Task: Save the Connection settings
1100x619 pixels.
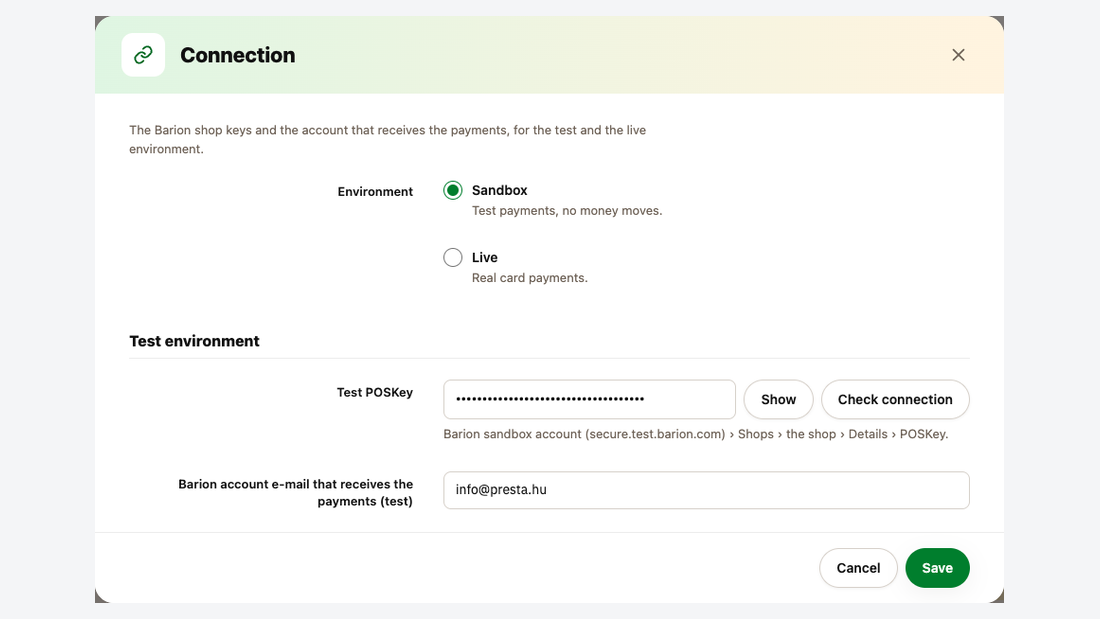Action: (937, 568)
